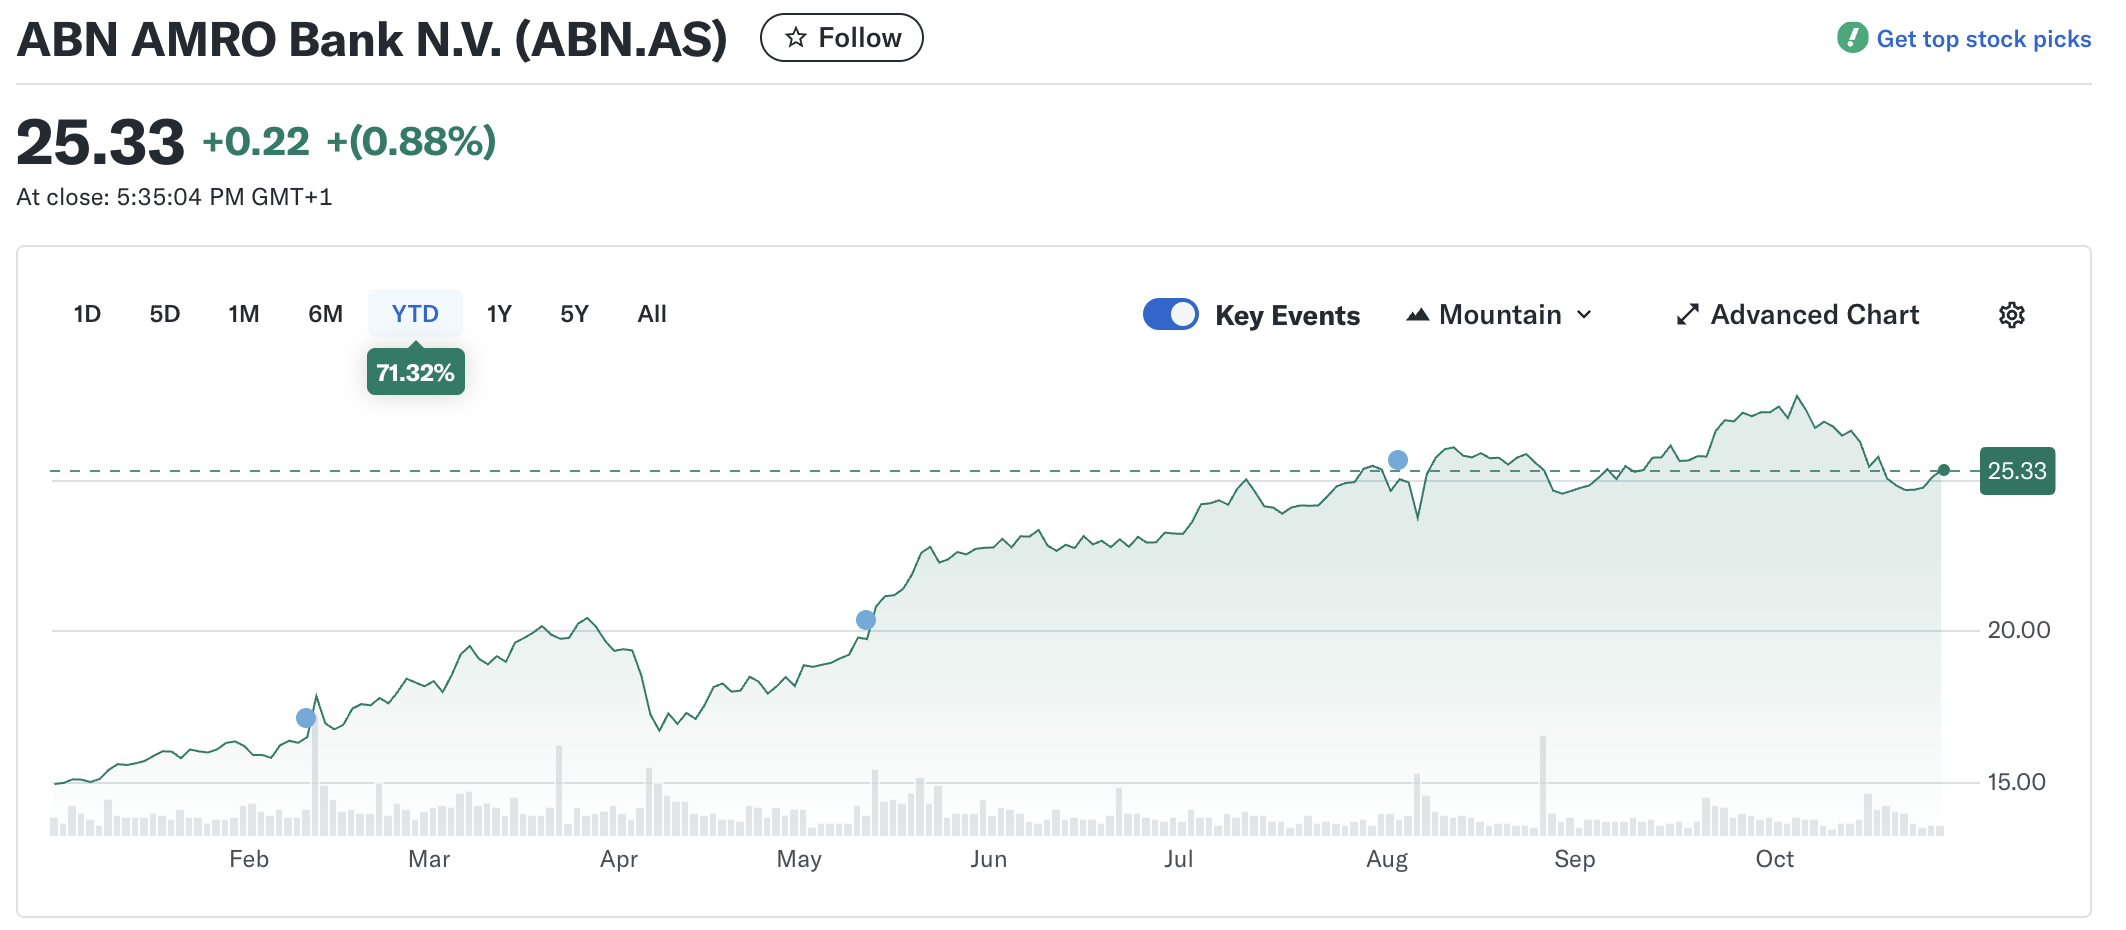Image resolution: width=2126 pixels, height=930 pixels.
Task: Click the Mountain chart type icon
Action: pos(1417,315)
